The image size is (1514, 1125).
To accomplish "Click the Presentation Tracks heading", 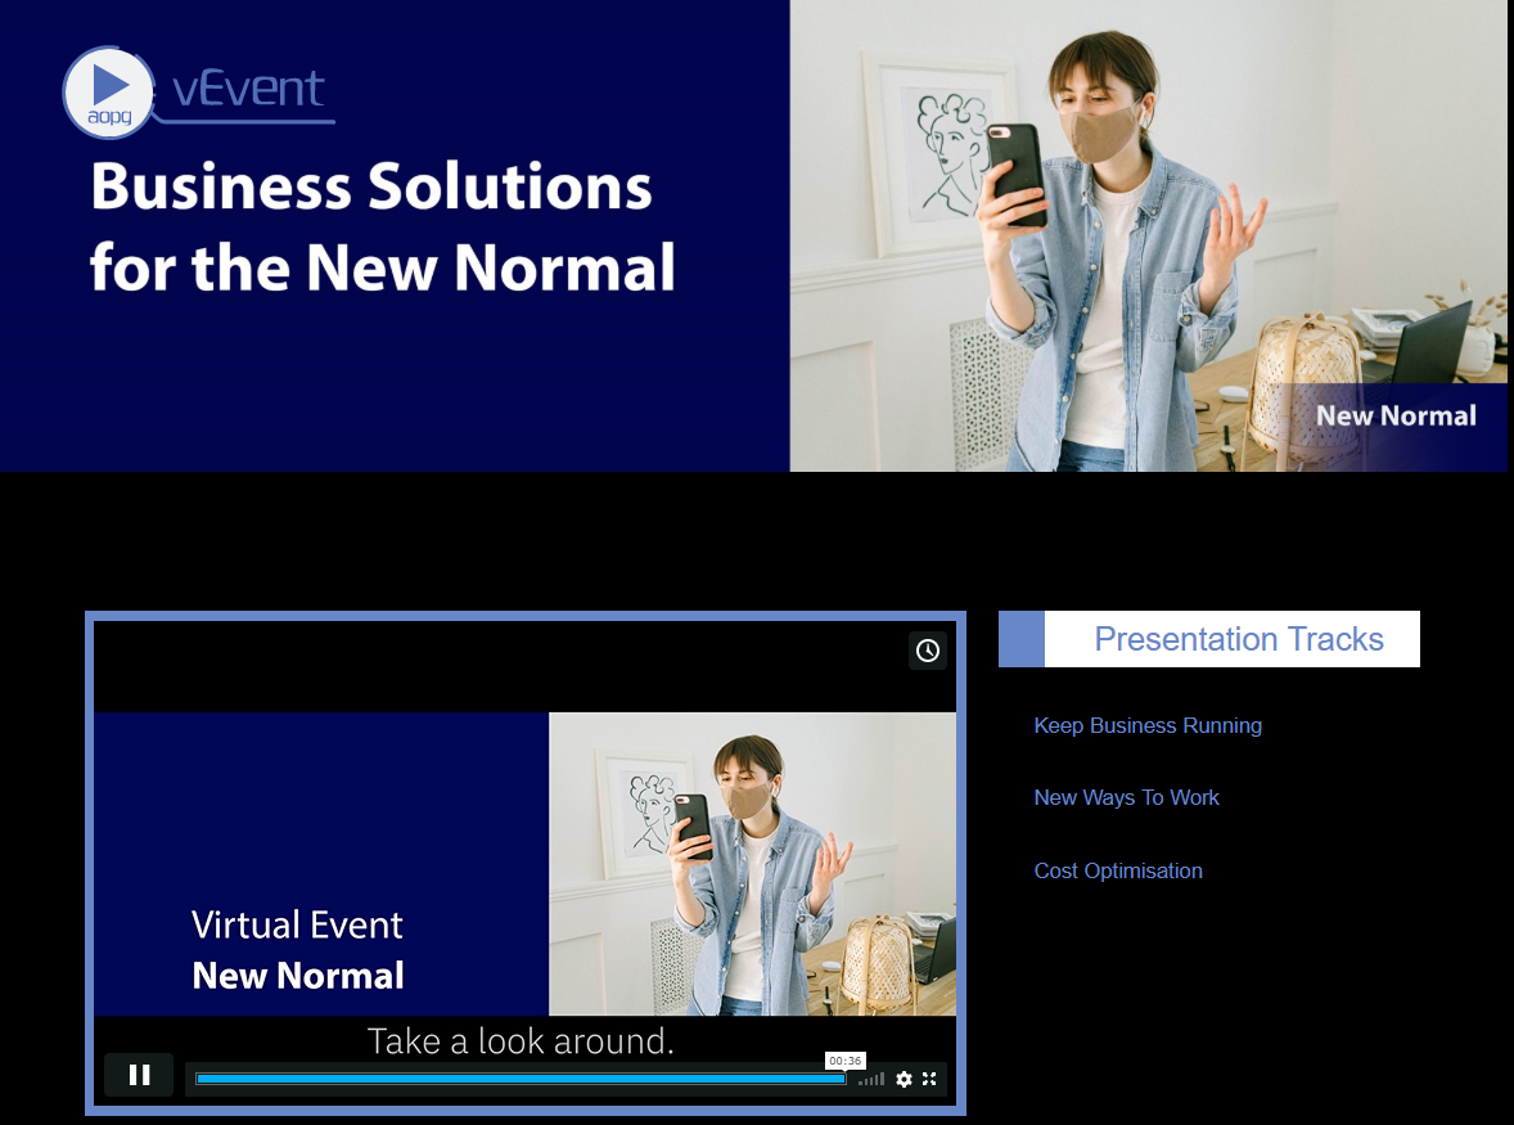I will click(1238, 639).
